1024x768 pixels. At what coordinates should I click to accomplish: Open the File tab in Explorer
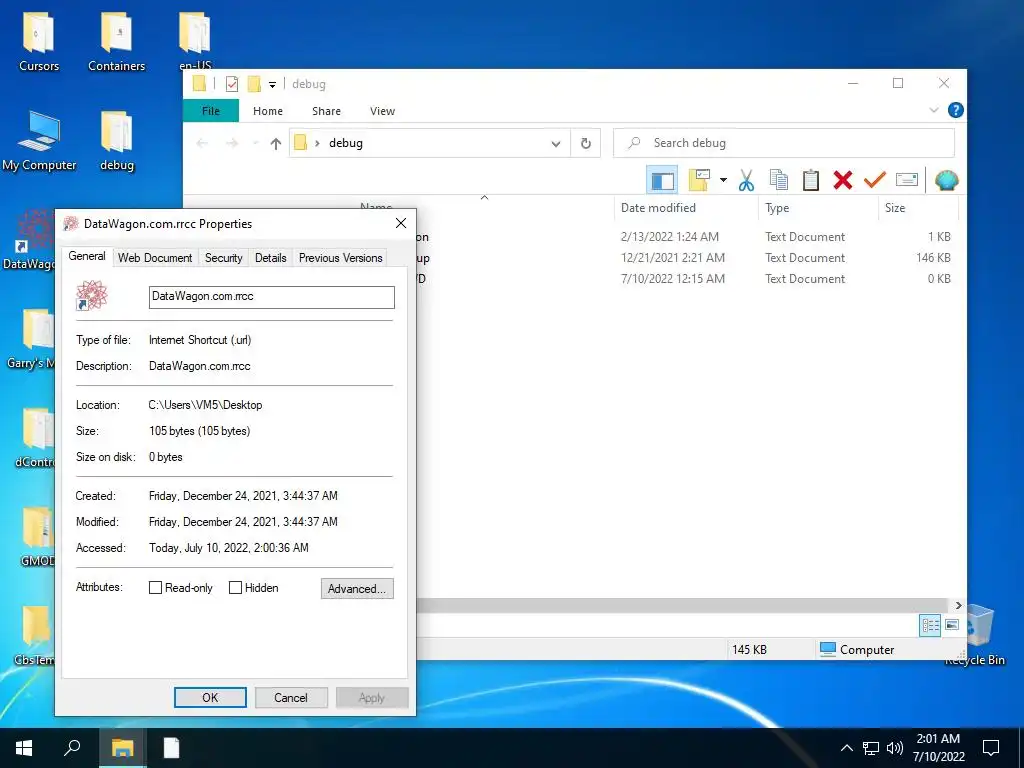(x=211, y=111)
